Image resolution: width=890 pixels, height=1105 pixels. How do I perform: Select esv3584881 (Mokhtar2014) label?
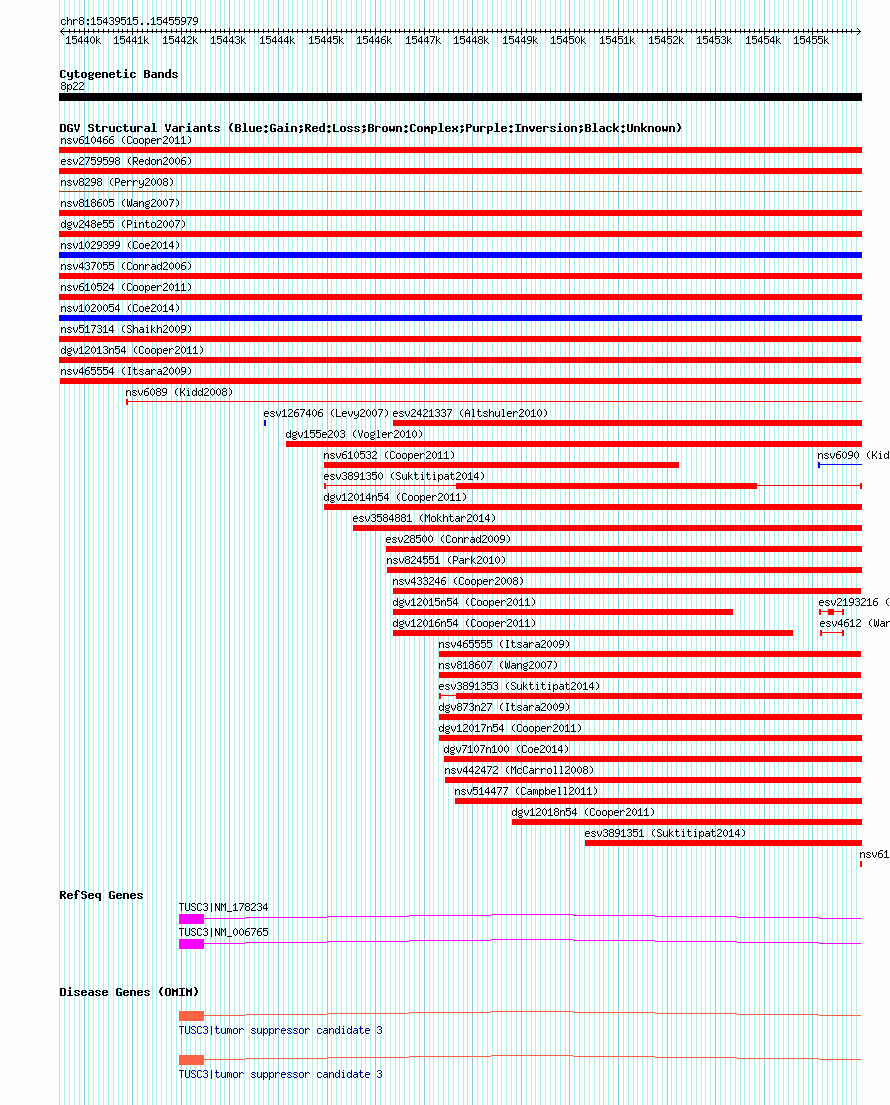424,519
